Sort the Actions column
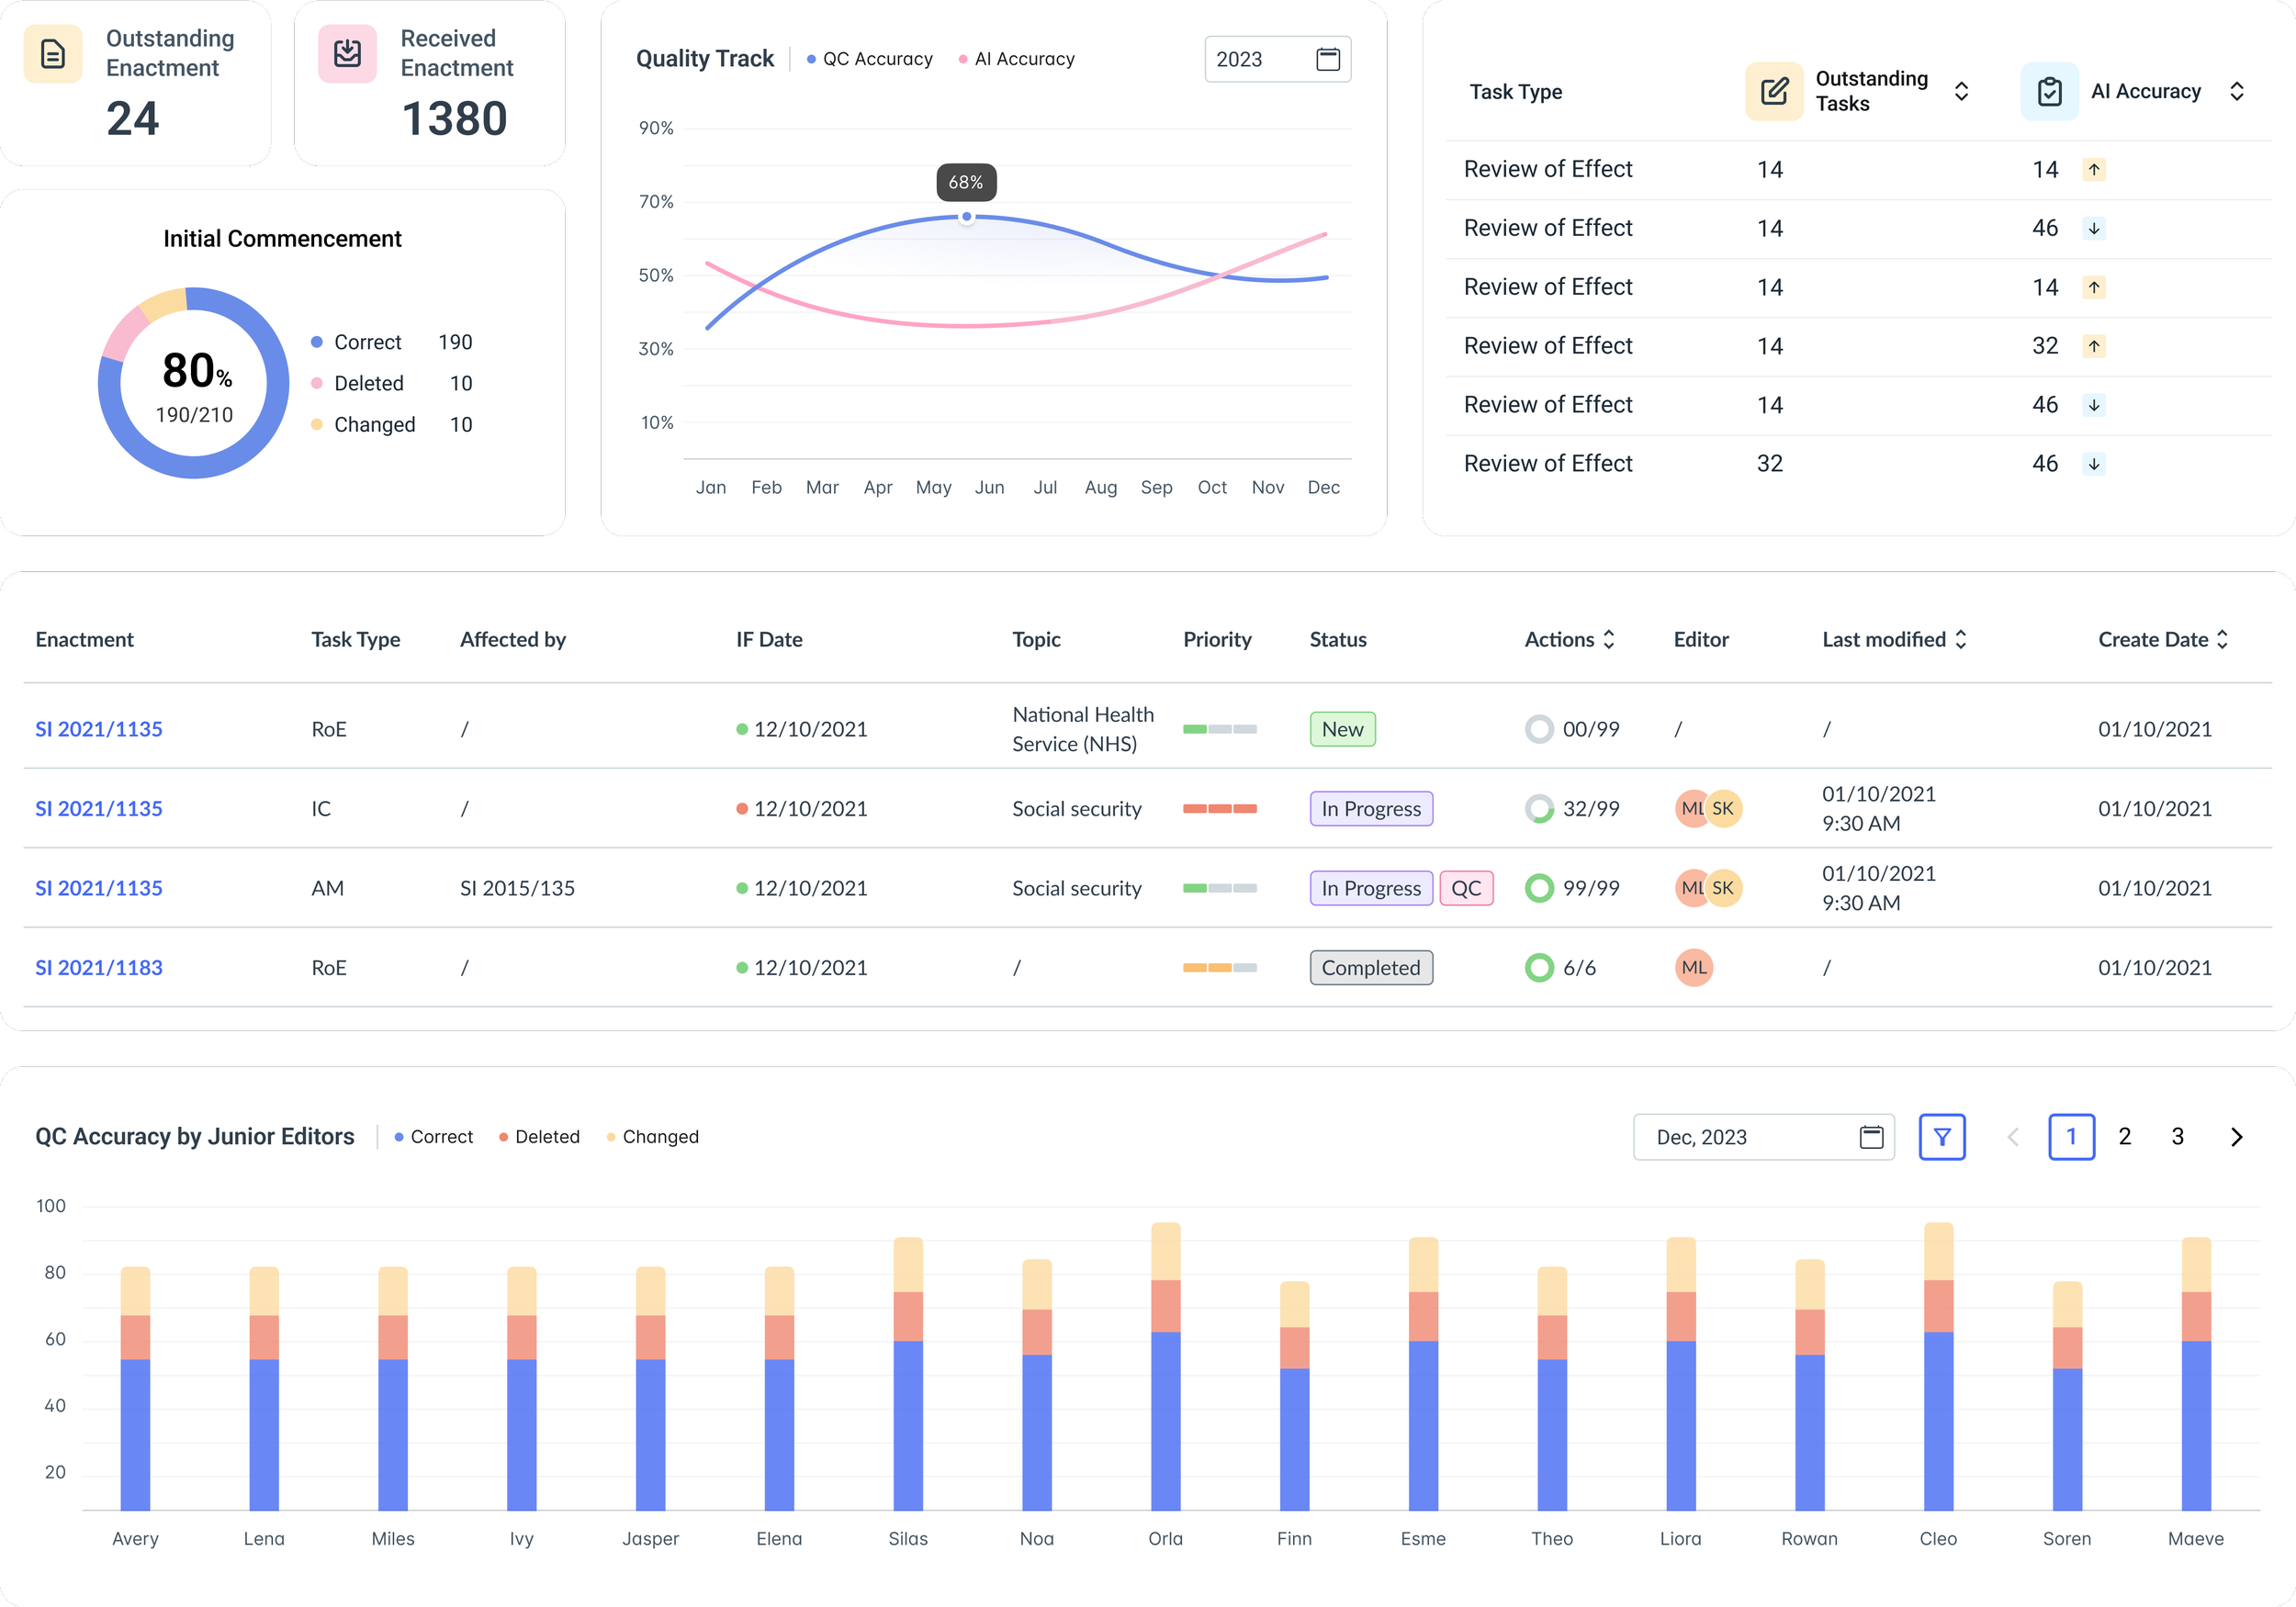 point(1608,639)
